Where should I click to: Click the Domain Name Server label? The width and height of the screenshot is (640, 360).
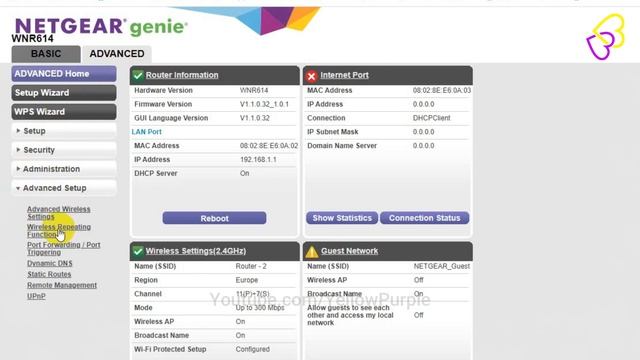coord(342,146)
